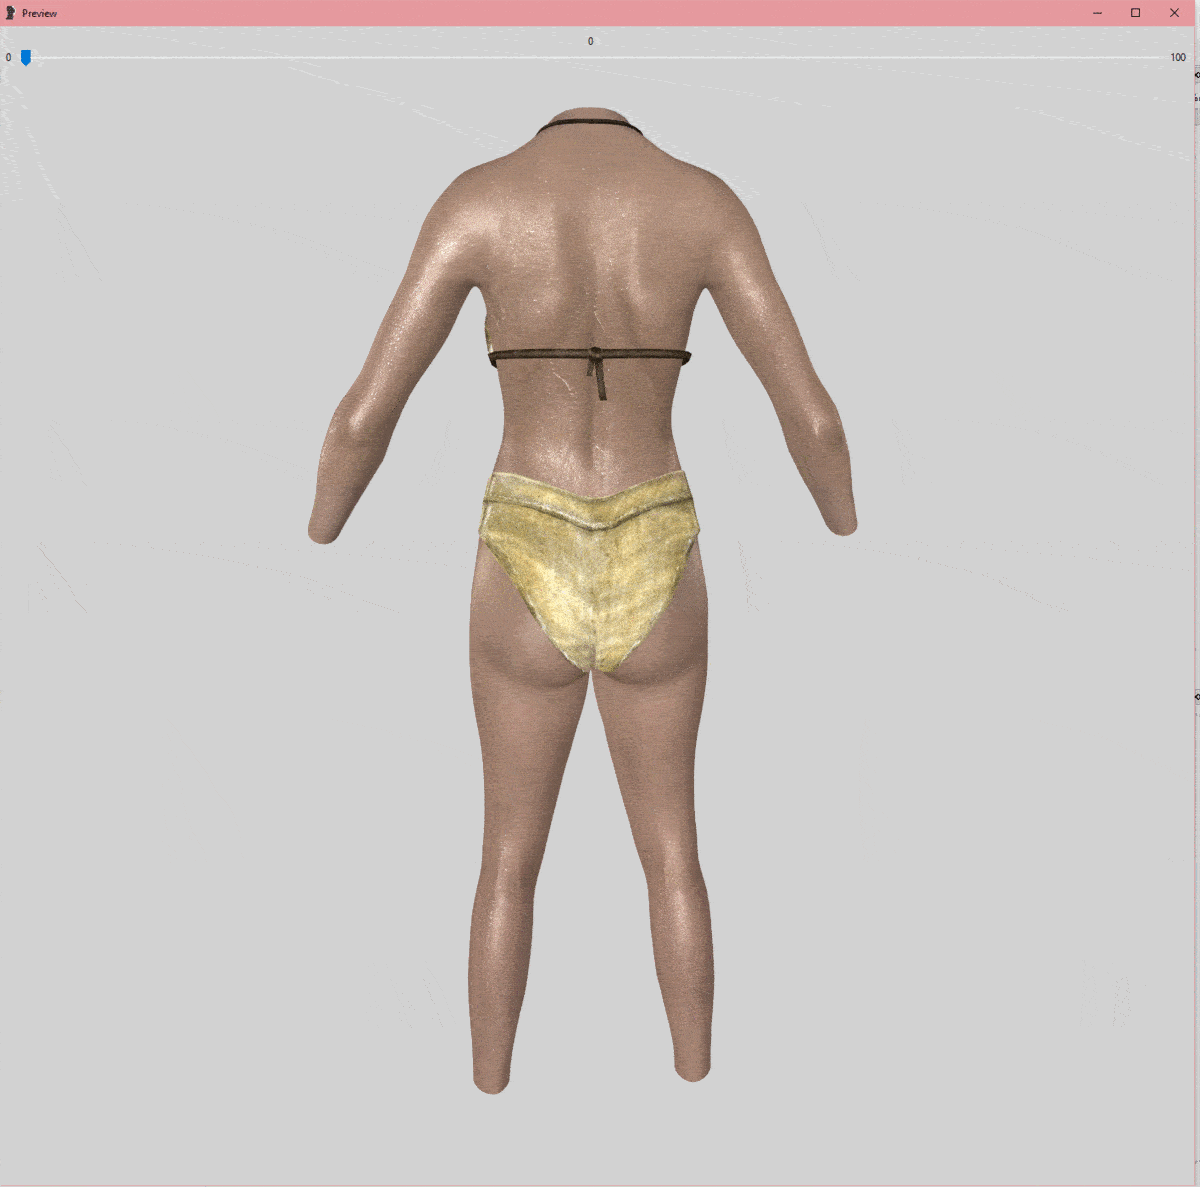Screen dimensions: 1200x1187
Task: Click the lower arrow button at right edge
Action: coord(1197,696)
